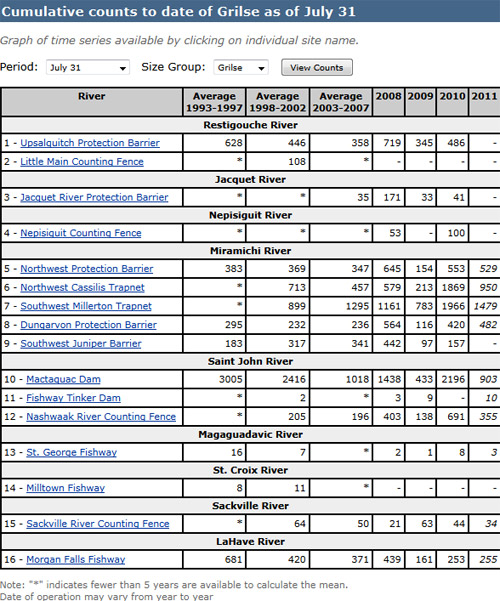Click the Southwest Millerton Trapnet link
The image size is (500, 601).
(86, 306)
